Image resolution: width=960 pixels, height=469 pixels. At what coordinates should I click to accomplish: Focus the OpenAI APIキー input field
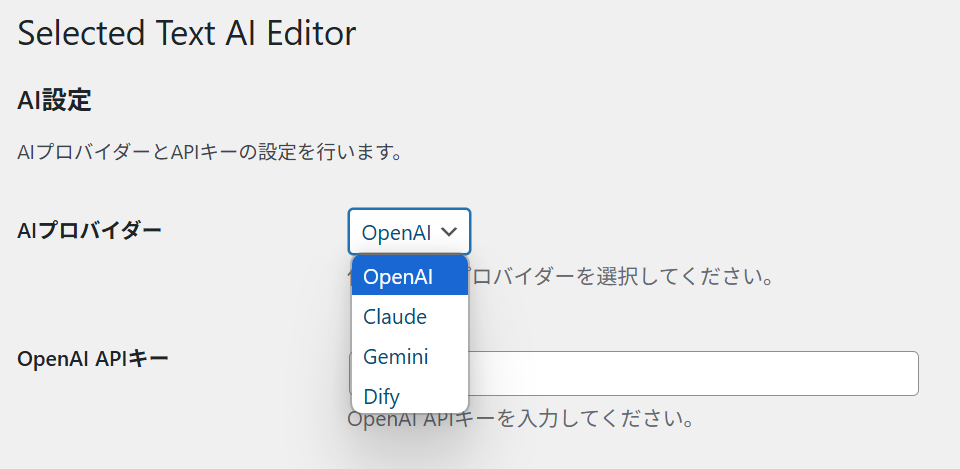tap(633, 373)
